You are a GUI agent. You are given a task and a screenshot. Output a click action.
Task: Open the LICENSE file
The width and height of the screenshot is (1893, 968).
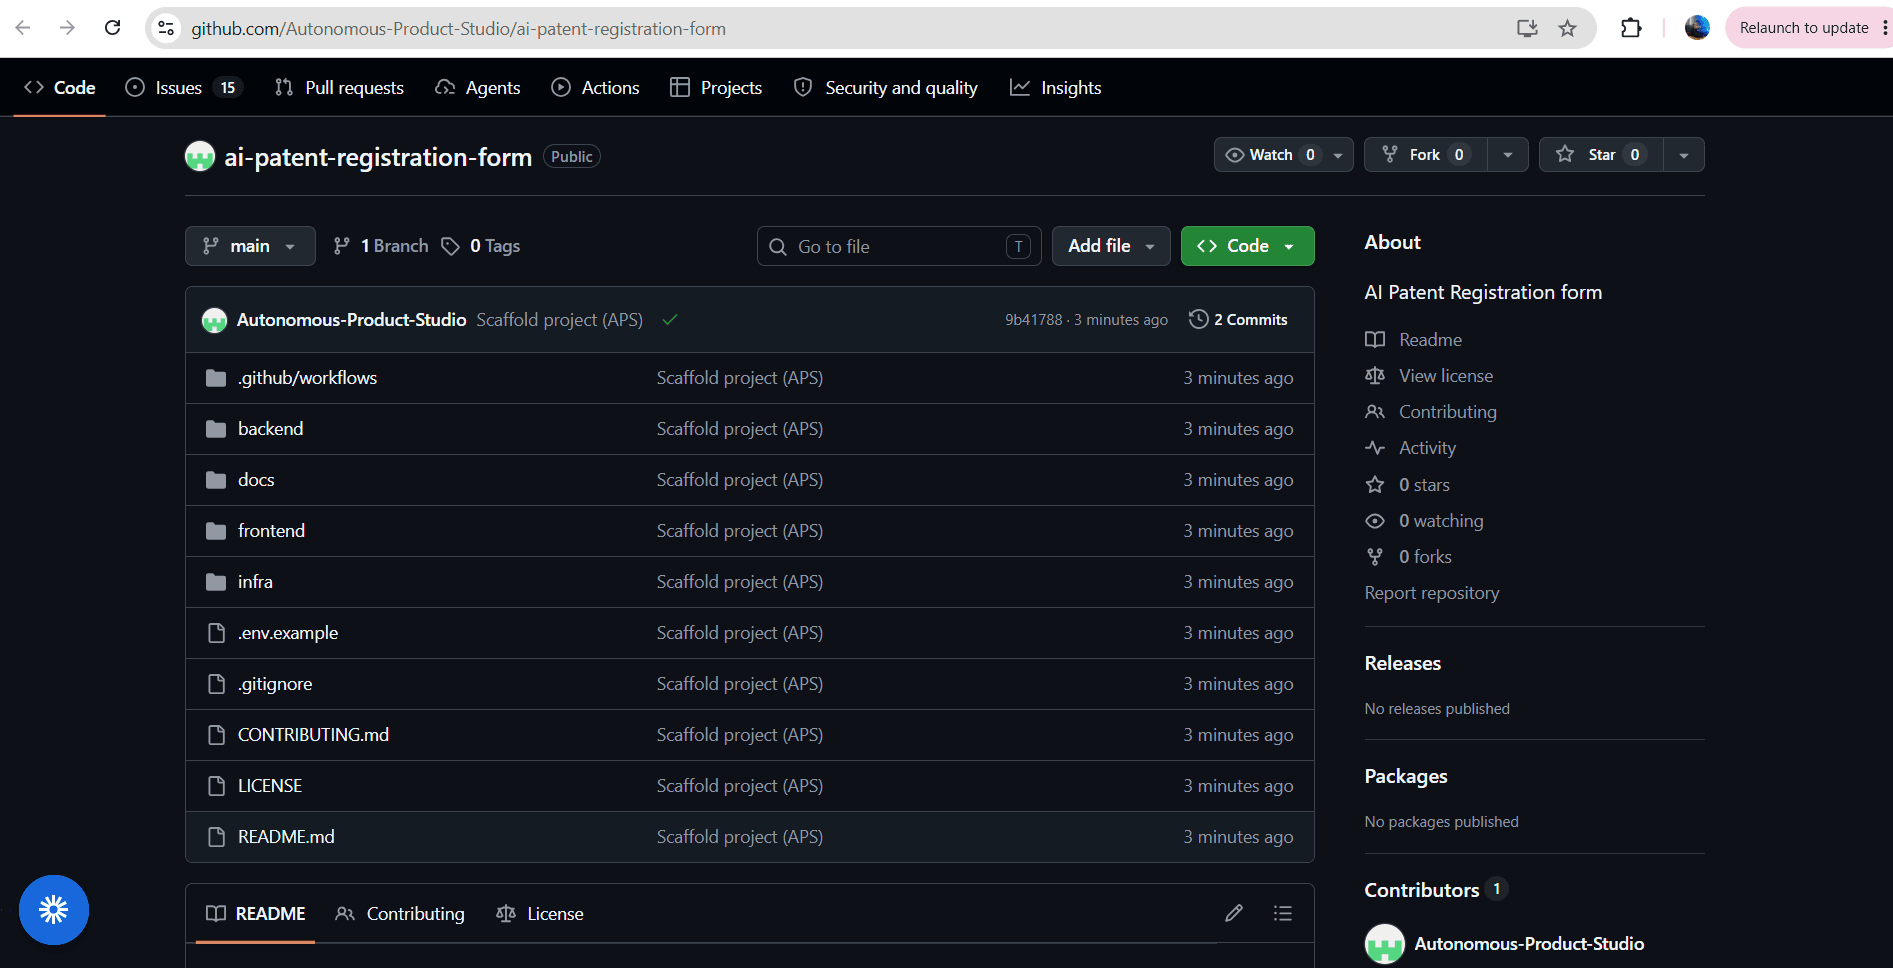[270, 786]
